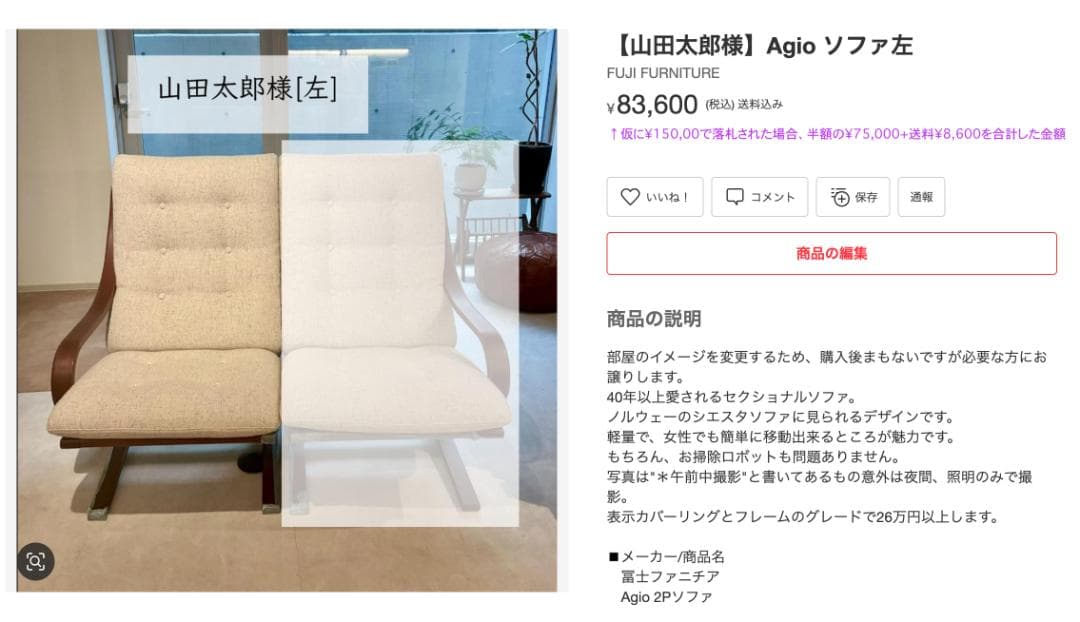The width and height of the screenshot is (1080, 622).
Task: Open comments via speech bubble icon
Action: [735, 197]
